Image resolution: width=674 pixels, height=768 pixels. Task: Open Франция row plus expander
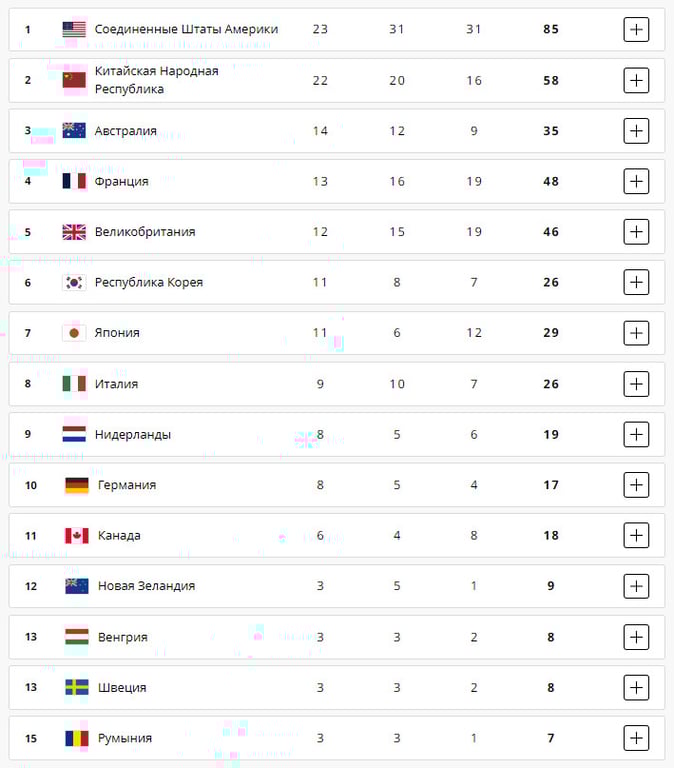(x=636, y=181)
